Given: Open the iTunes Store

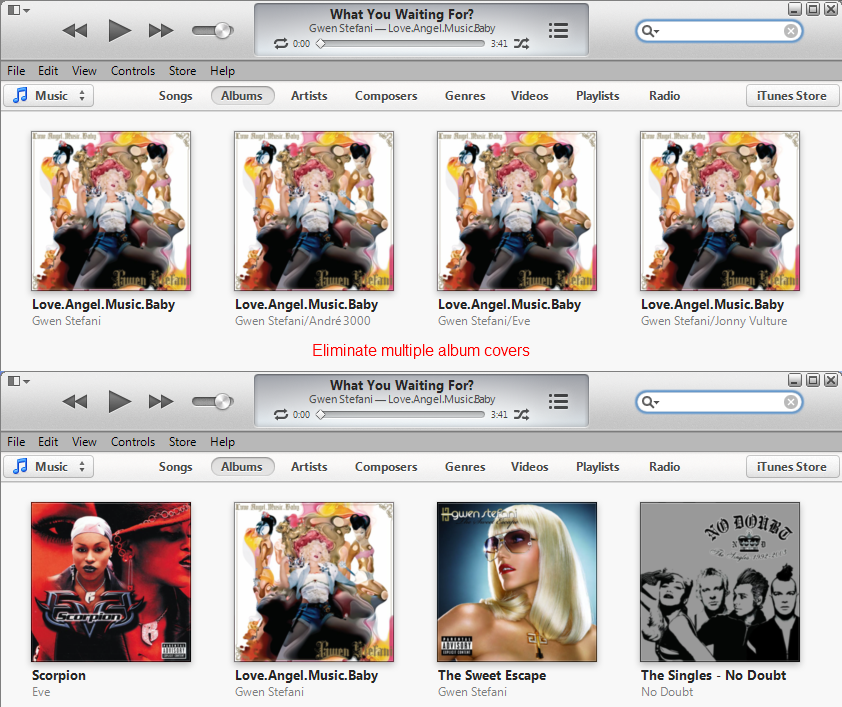Looking at the screenshot, I should [792, 95].
